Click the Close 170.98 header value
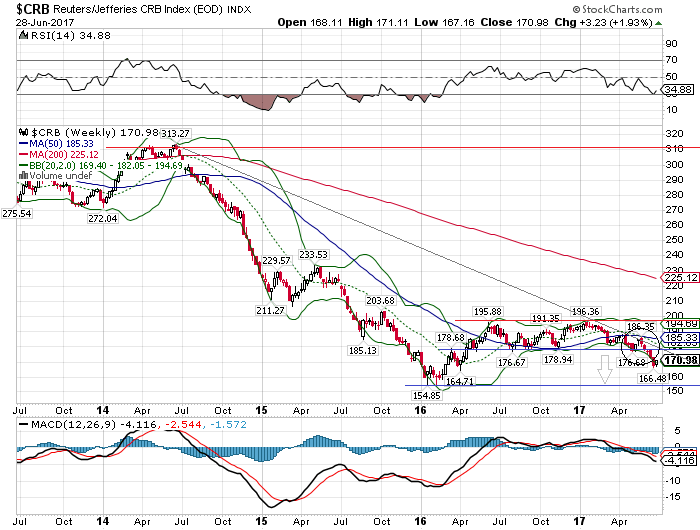 [x=514, y=22]
